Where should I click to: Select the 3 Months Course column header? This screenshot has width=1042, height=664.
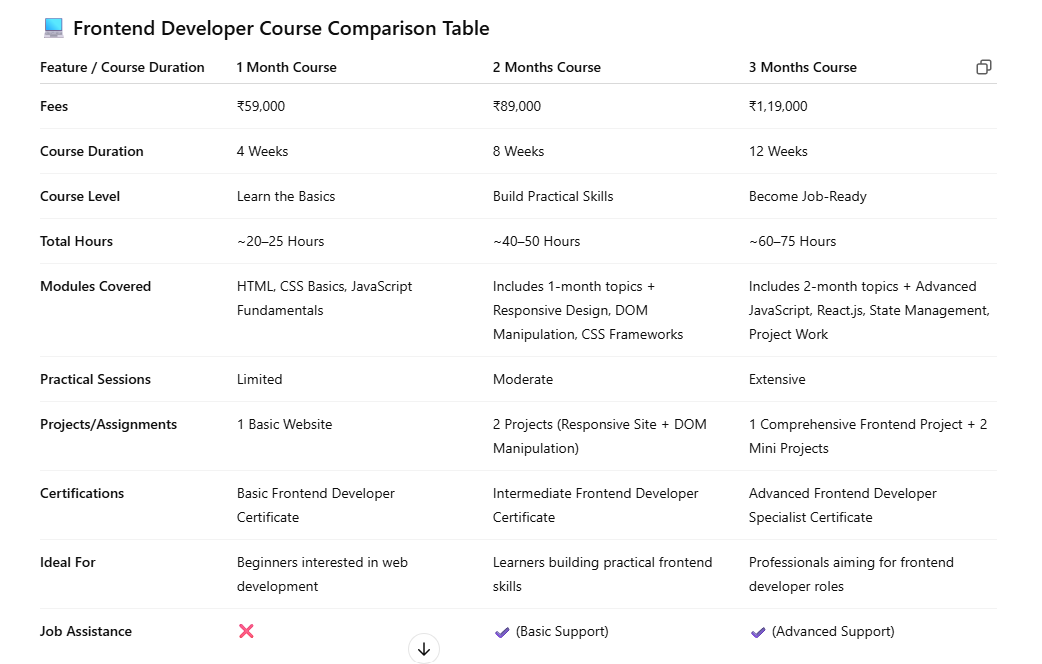tap(802, 67)
